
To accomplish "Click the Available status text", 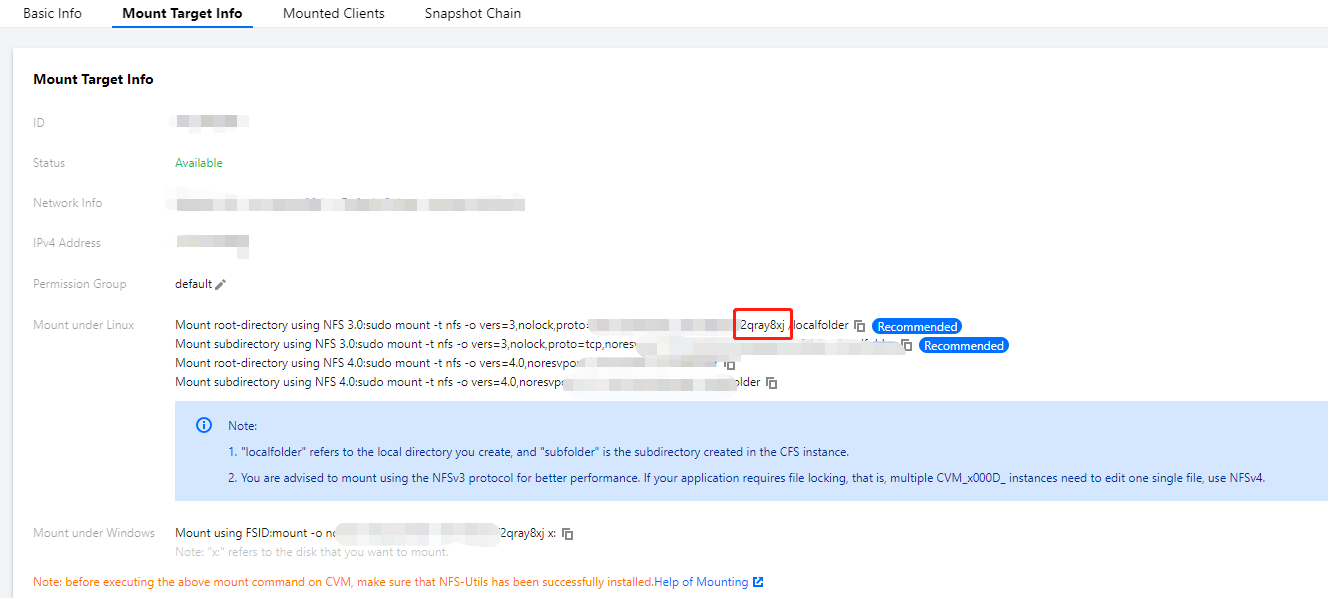I will (x=199, y=163).
